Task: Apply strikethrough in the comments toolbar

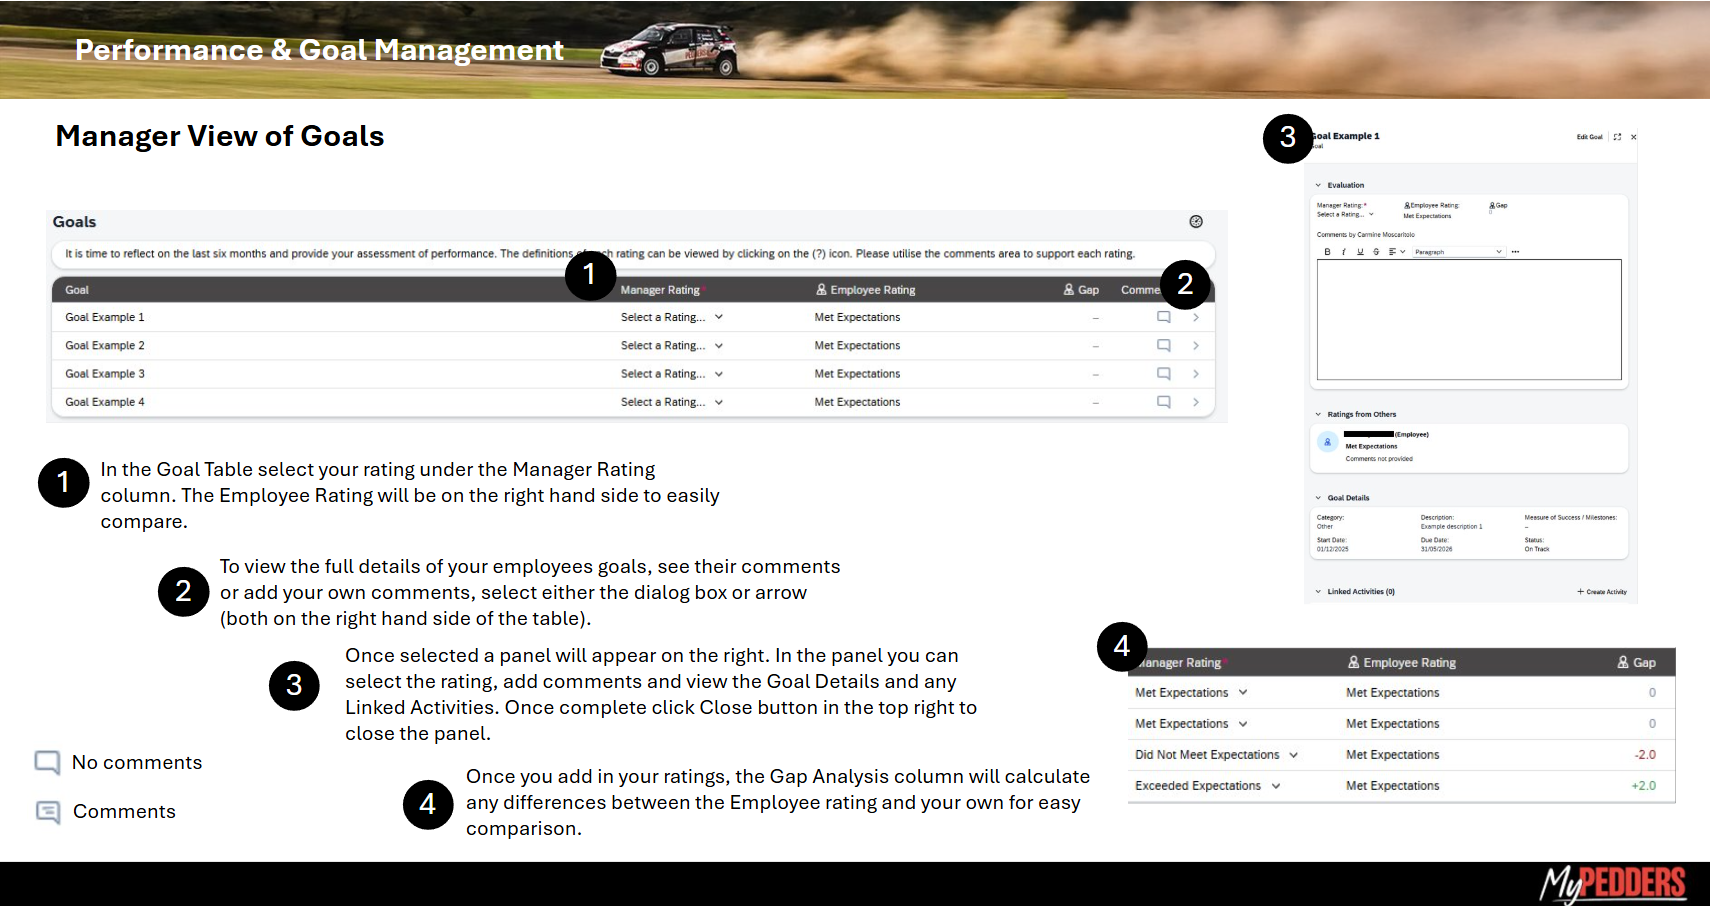Action: pos(1376,252)
